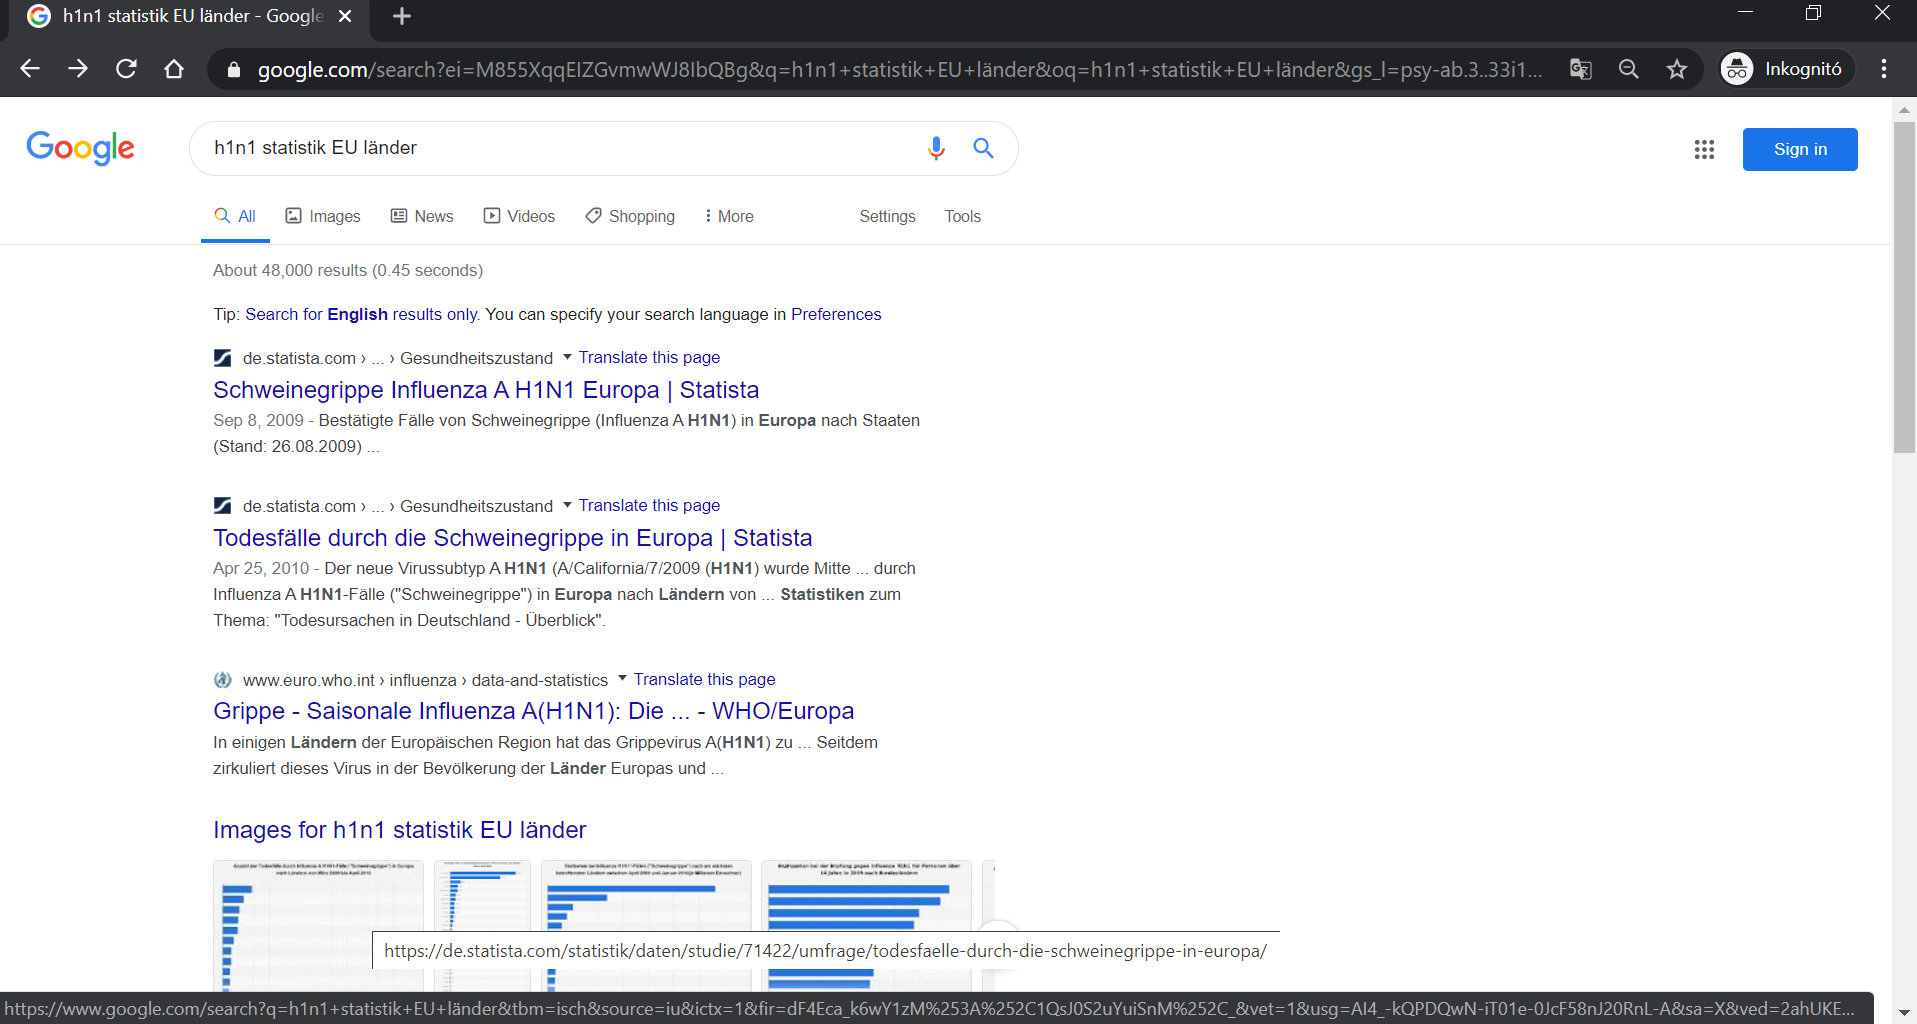The image size is (1917, 1024).
Task: Click the second narrow chart thumbnail
Action: pos(482,895)
